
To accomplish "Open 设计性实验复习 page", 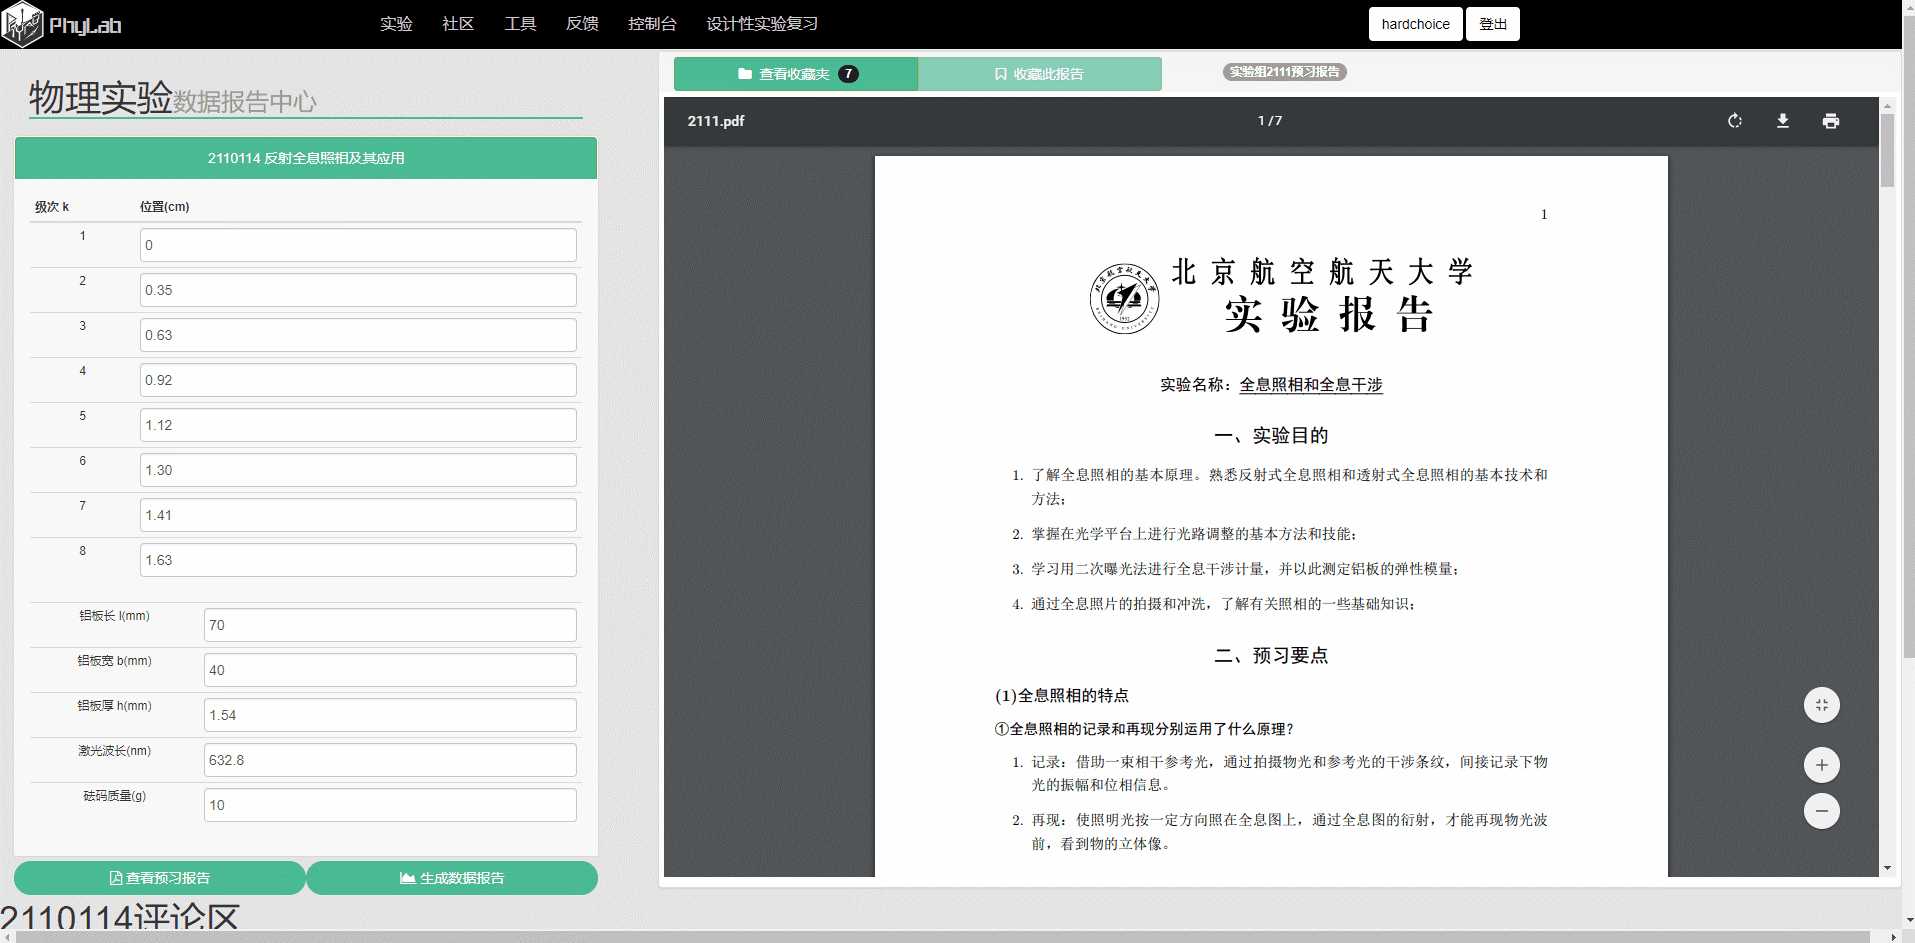I will [x=762, y=24].
